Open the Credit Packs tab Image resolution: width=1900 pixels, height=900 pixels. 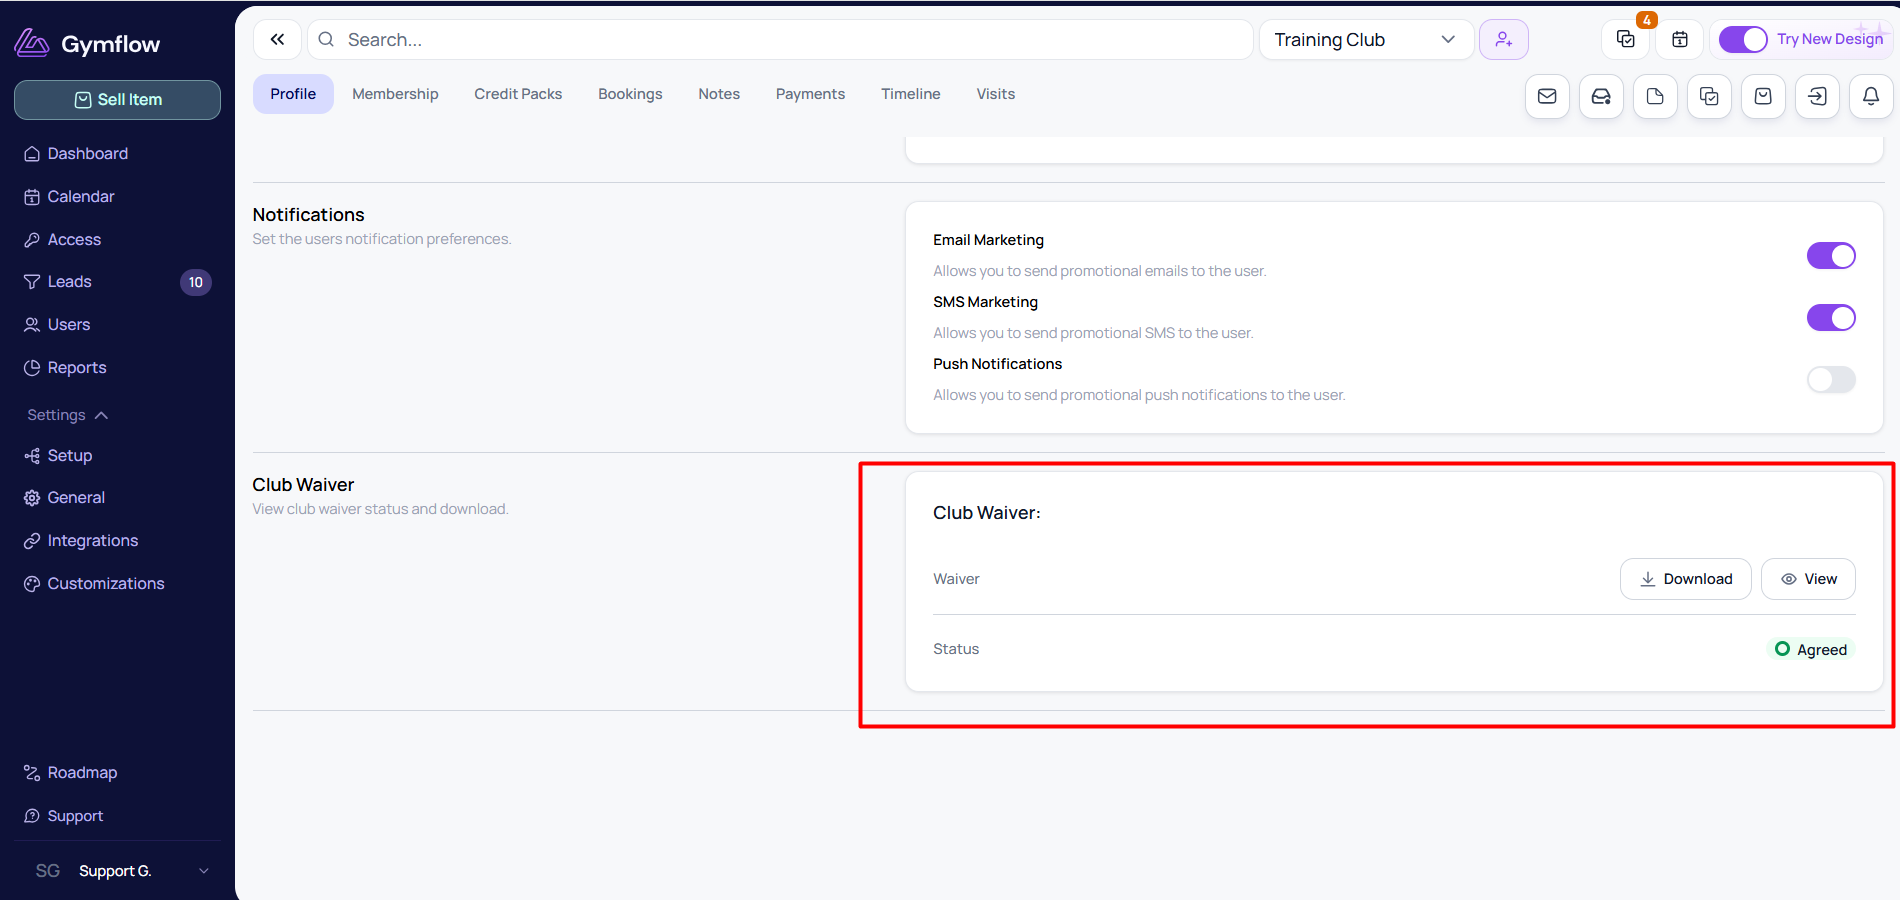(518, 94)
